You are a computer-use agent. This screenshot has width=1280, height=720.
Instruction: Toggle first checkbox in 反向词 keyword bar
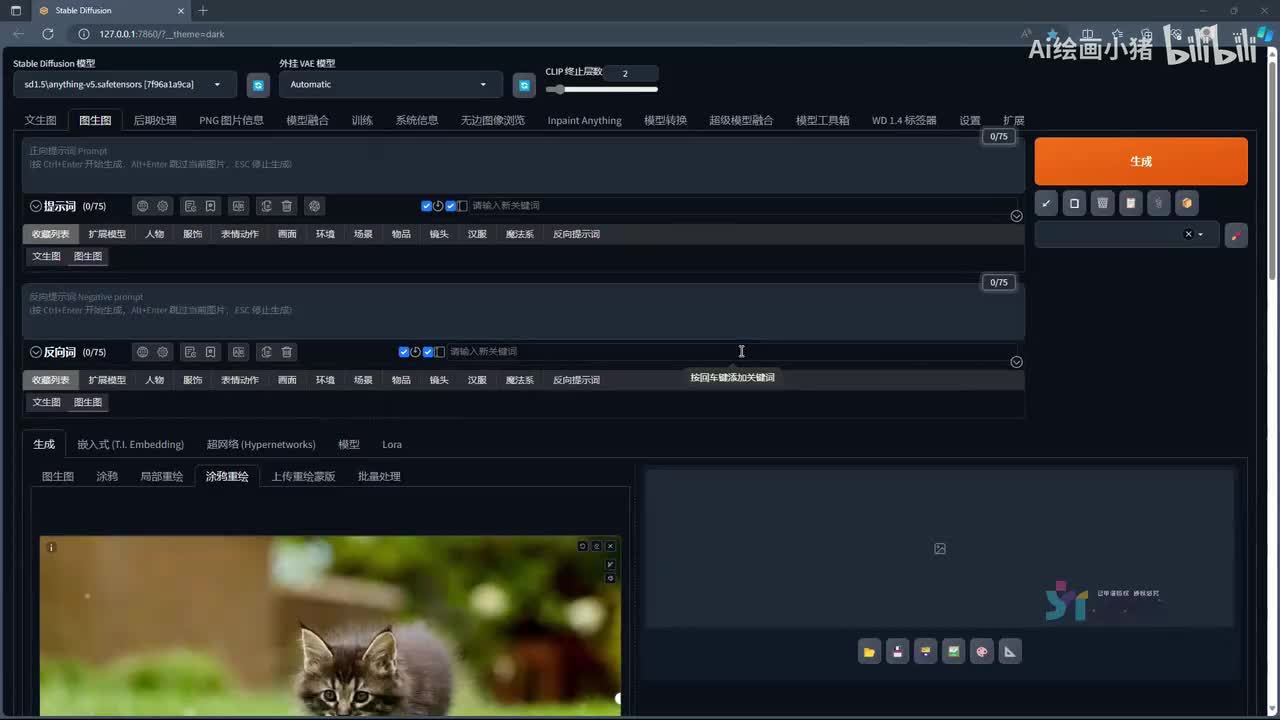[404, 352]
